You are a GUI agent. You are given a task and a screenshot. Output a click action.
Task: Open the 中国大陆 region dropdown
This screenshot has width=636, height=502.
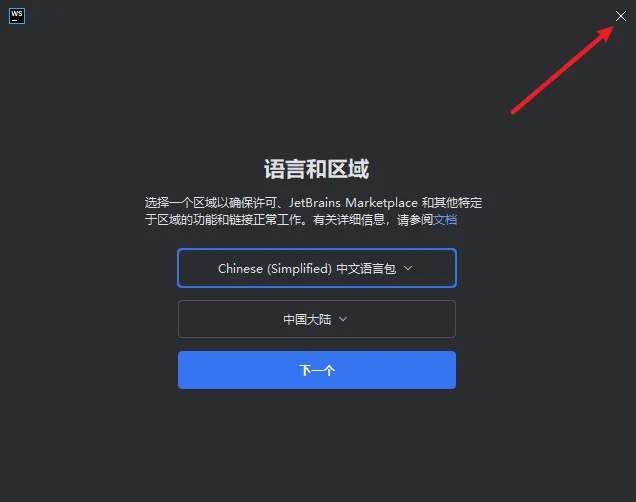317,319
